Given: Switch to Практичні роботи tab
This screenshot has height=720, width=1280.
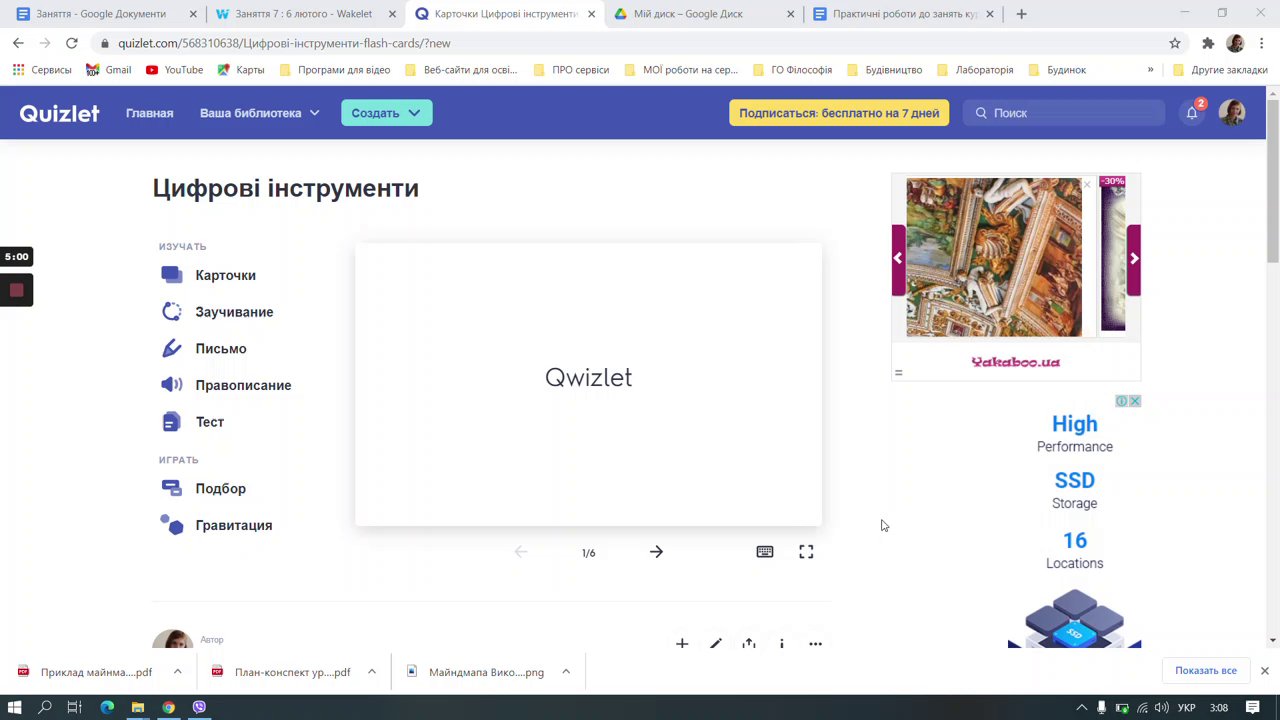Looking at the screenshot, I should coord(904,14).
